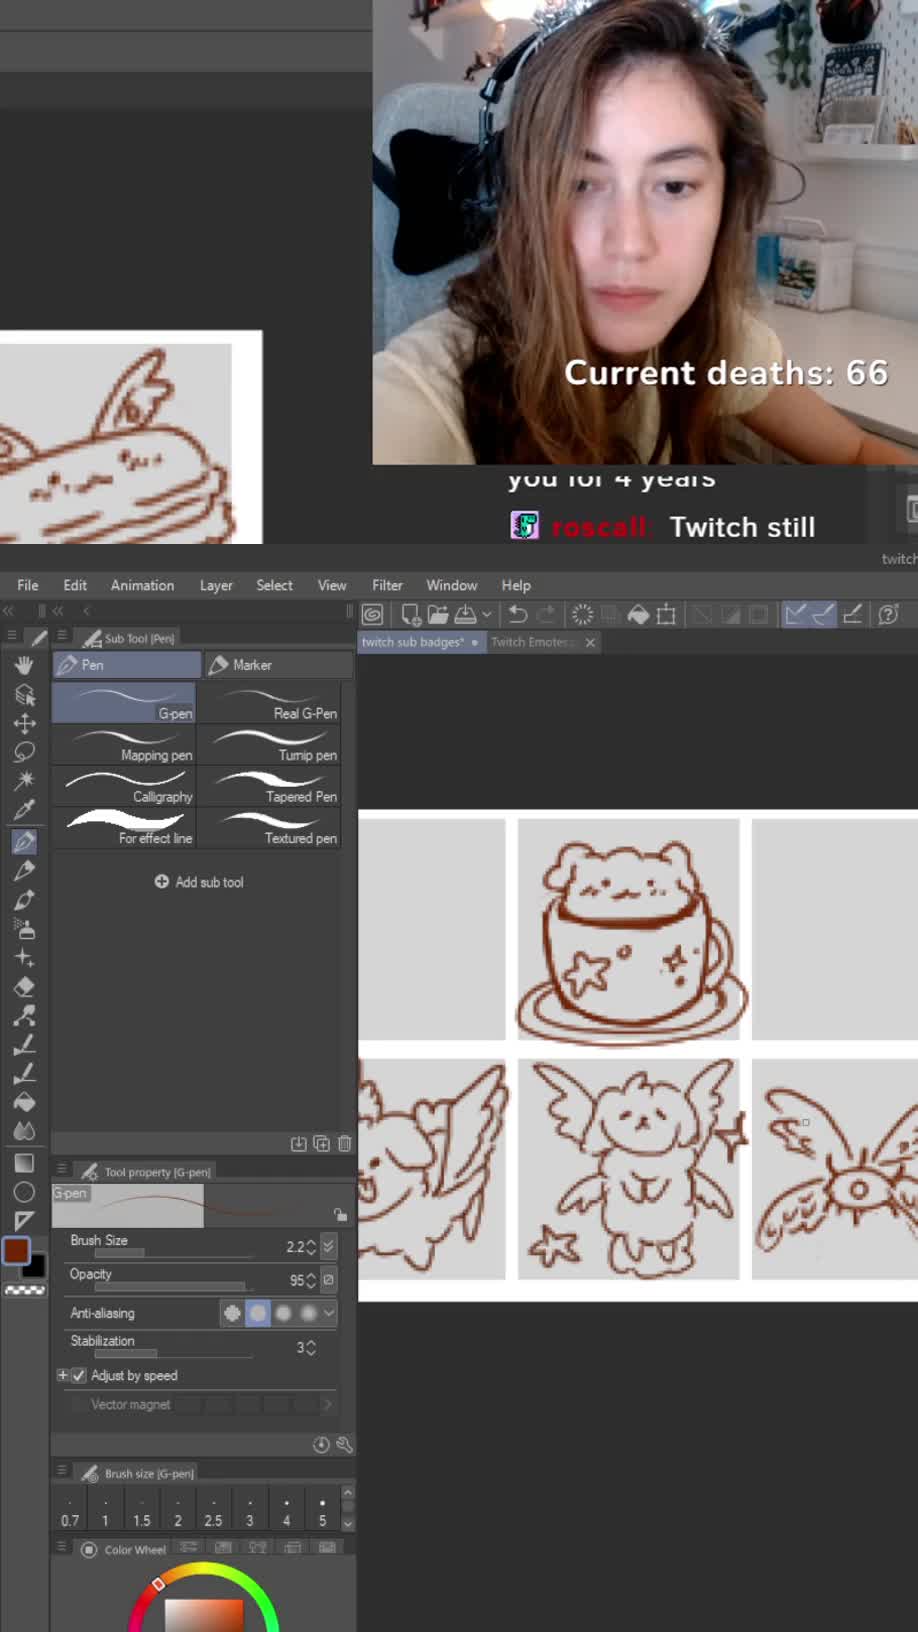Open sub tool detail wrench icon
The height and width of the screenshot is (1632, 918).
[x=345, y=1445]
